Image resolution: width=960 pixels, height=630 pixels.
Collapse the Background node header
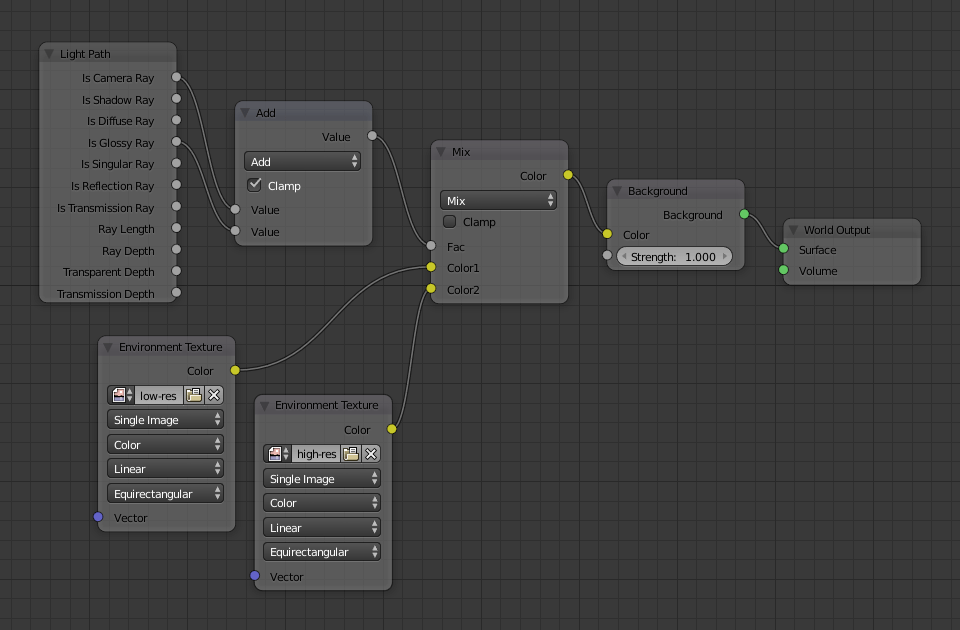pos(617,190)
